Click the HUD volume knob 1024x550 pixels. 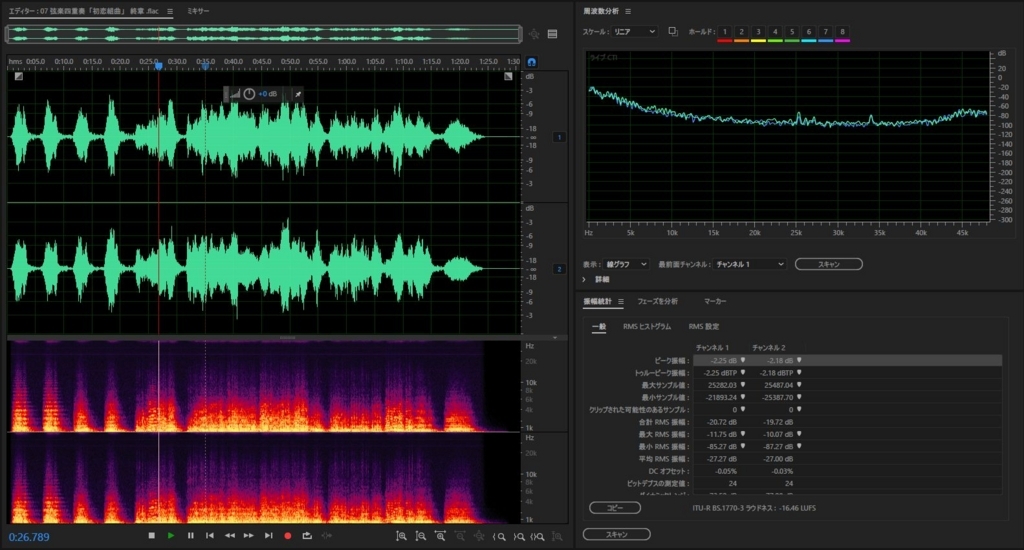pos(249,94)
